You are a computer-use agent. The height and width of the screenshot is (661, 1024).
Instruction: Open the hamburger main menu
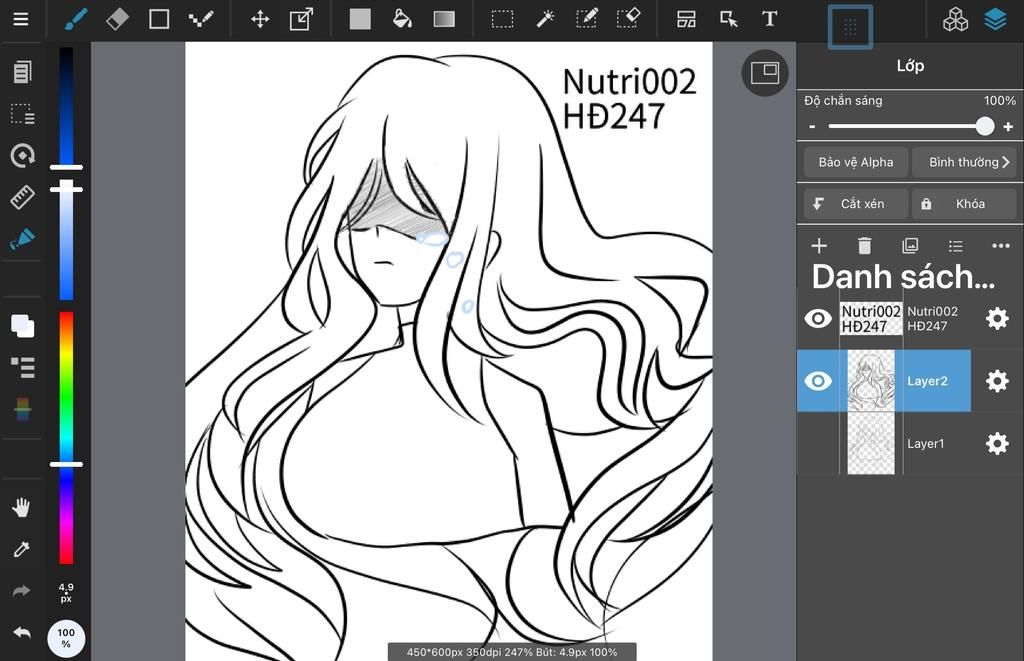(x=21, y=19)
